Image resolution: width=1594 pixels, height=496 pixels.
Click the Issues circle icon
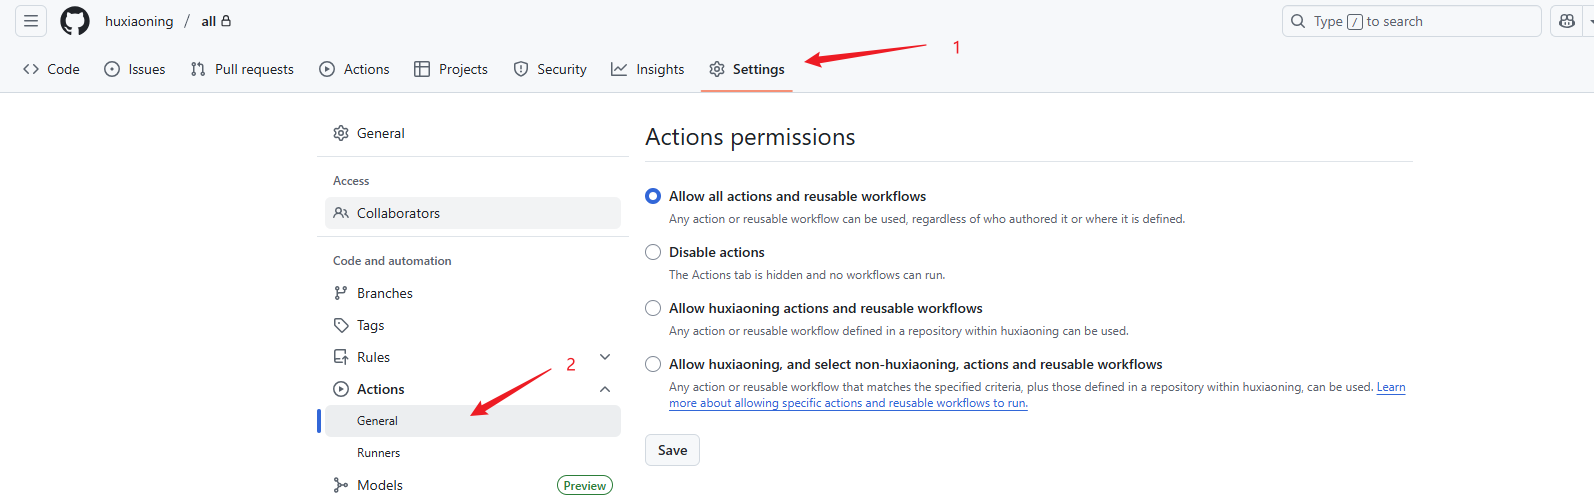(x=112, y=69)
